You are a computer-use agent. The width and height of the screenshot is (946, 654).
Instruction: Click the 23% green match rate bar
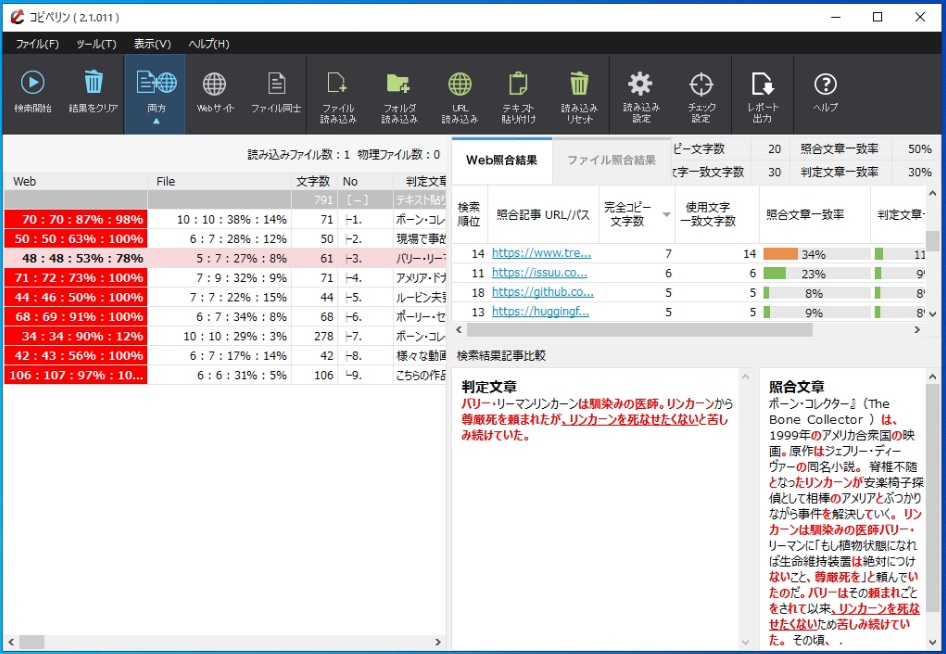(775, 273)
